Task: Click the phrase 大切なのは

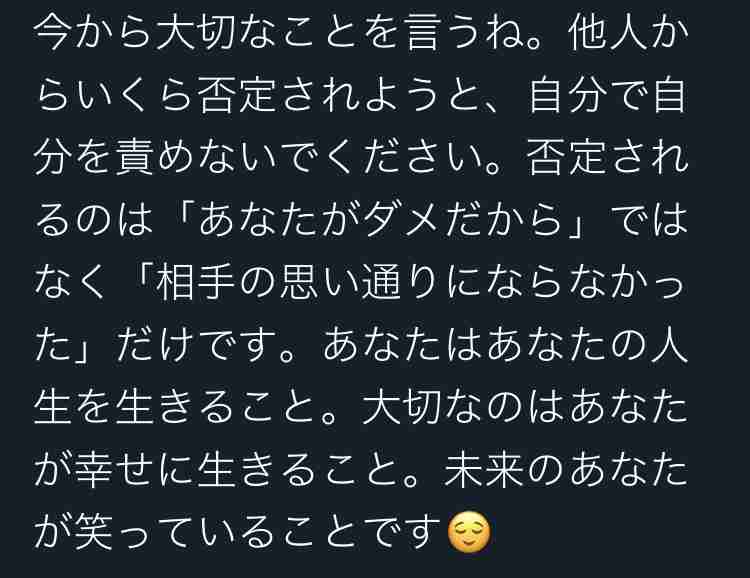Action: [464, 407]
